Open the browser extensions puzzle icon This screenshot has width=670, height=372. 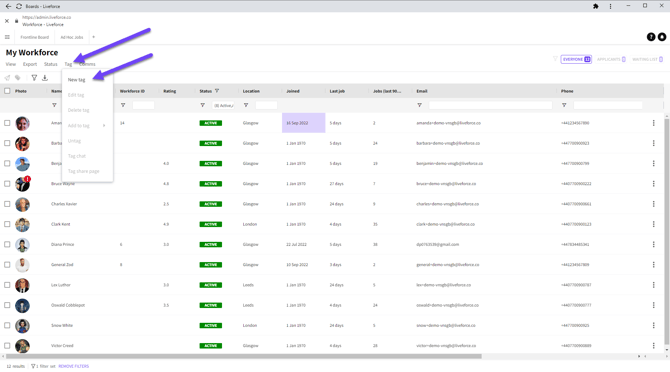click(596, 6)
